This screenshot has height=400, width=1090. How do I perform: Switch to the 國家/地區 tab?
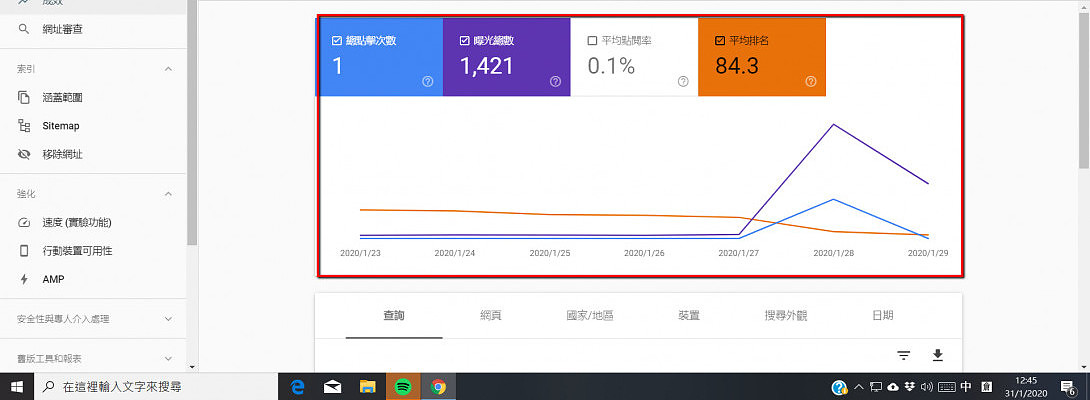[589, 316]
